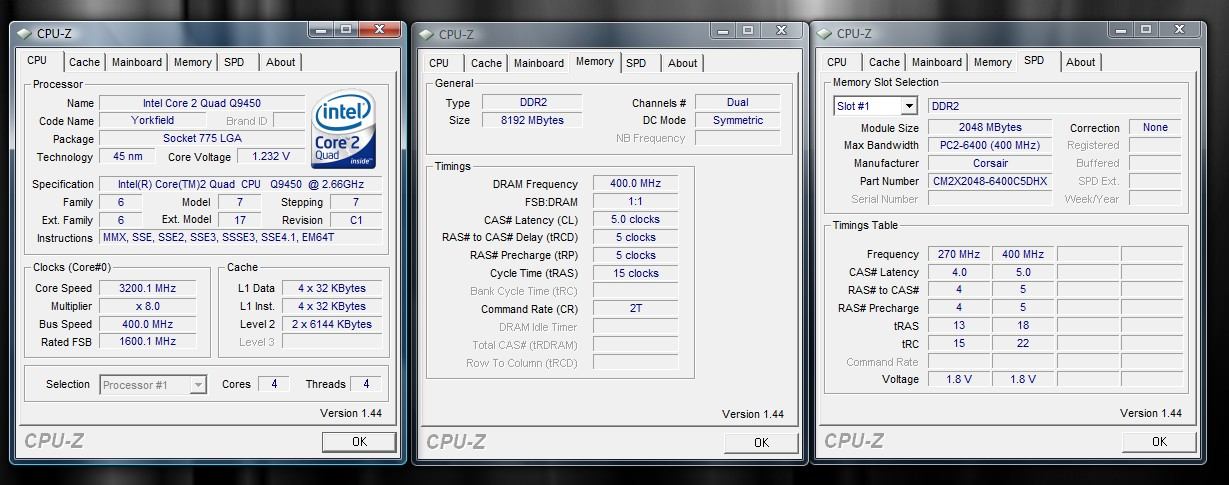Click the Command Rate value '2T'
This screenshot has width=1229, height=485.
(x=635, y=309)
